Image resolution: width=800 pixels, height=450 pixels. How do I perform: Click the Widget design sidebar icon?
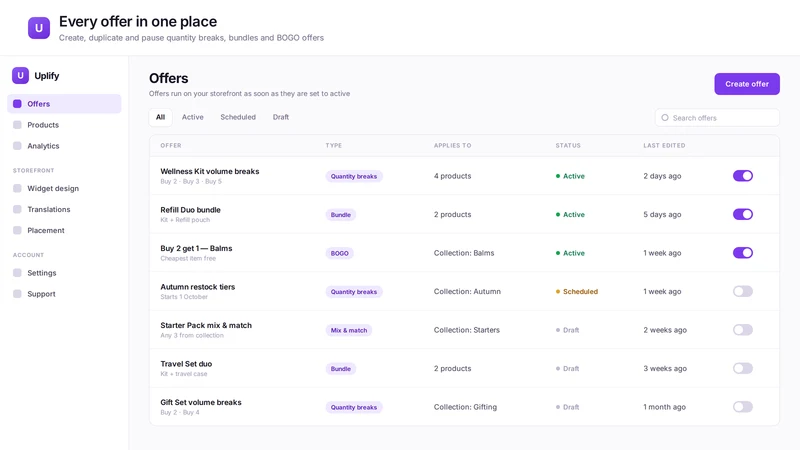coord(17,188)
